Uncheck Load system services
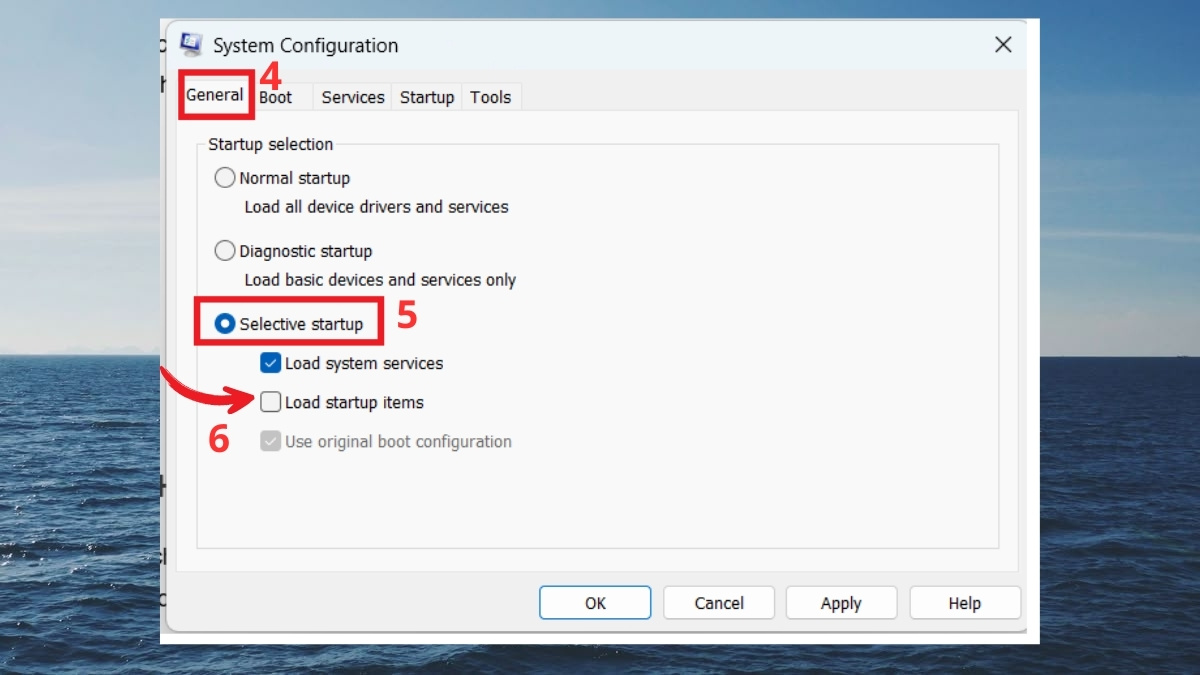This screenshot has height=675, width=1200. (270, 363)
